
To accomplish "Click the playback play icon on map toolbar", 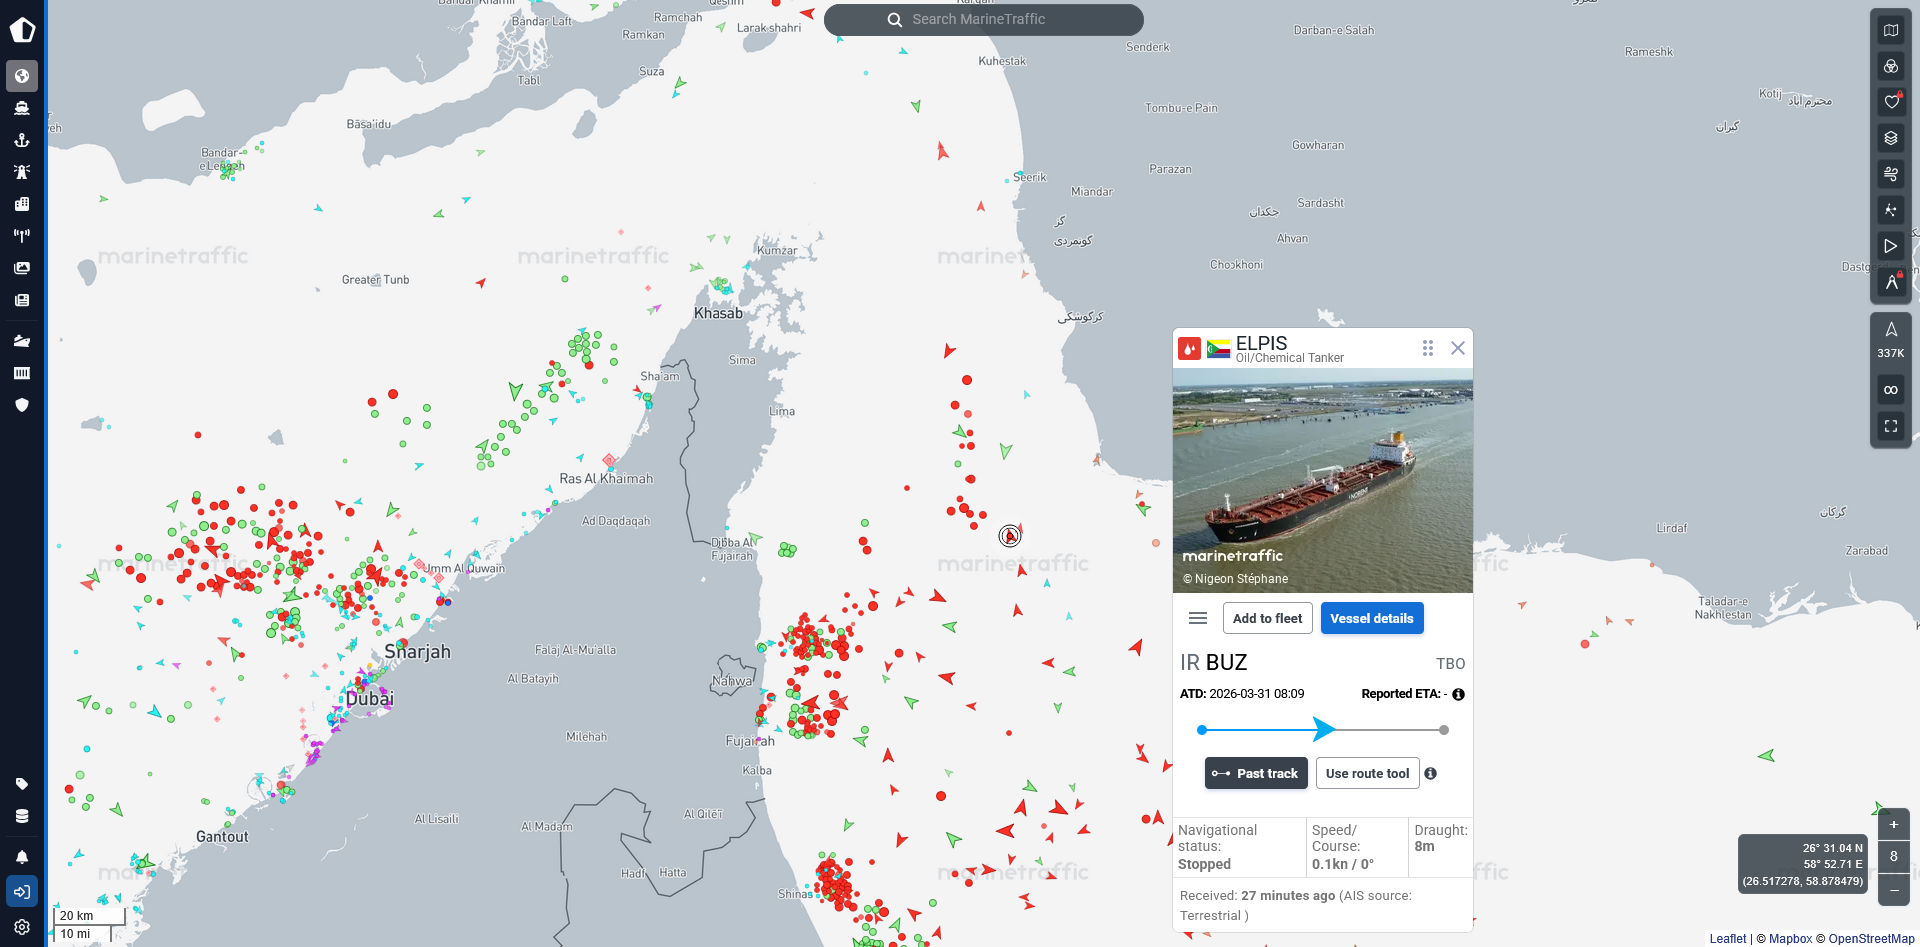I will 1891,246.
